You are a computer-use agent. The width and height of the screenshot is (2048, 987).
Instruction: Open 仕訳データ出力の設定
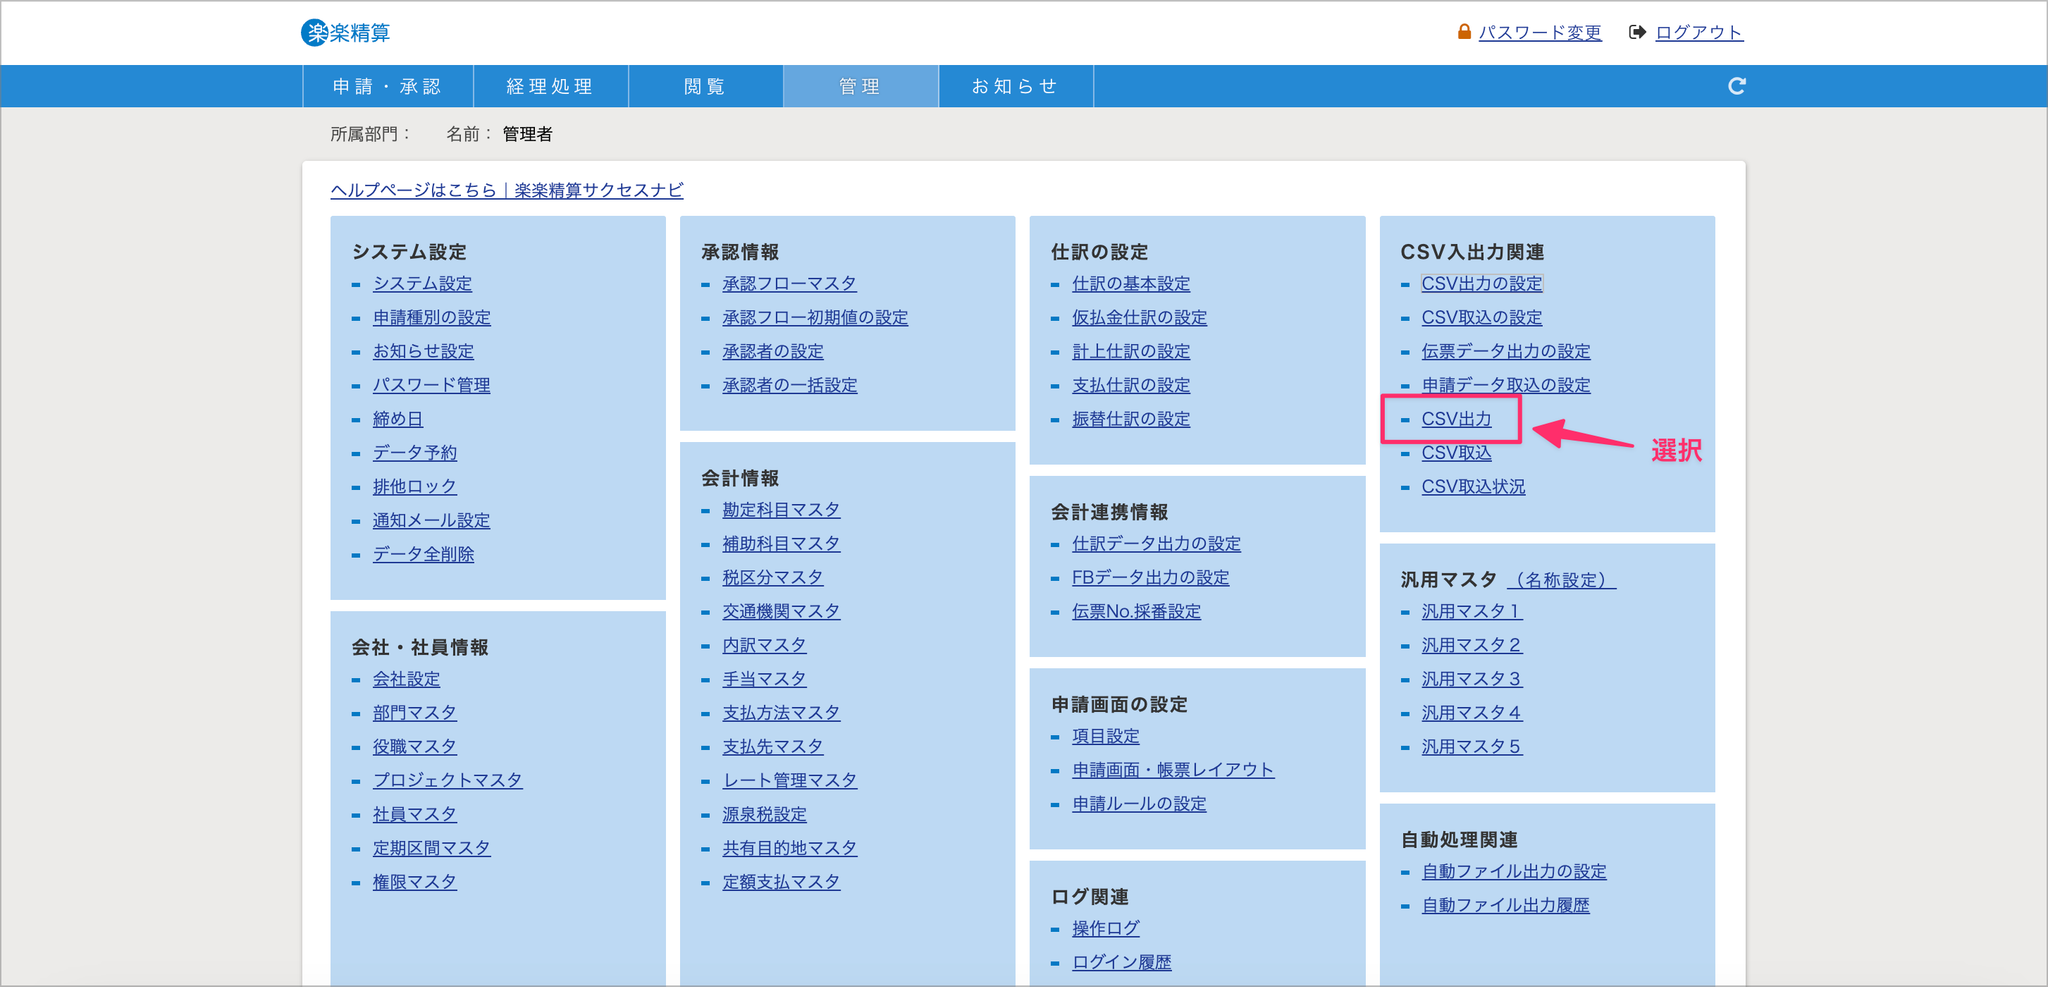[1156, 544]
